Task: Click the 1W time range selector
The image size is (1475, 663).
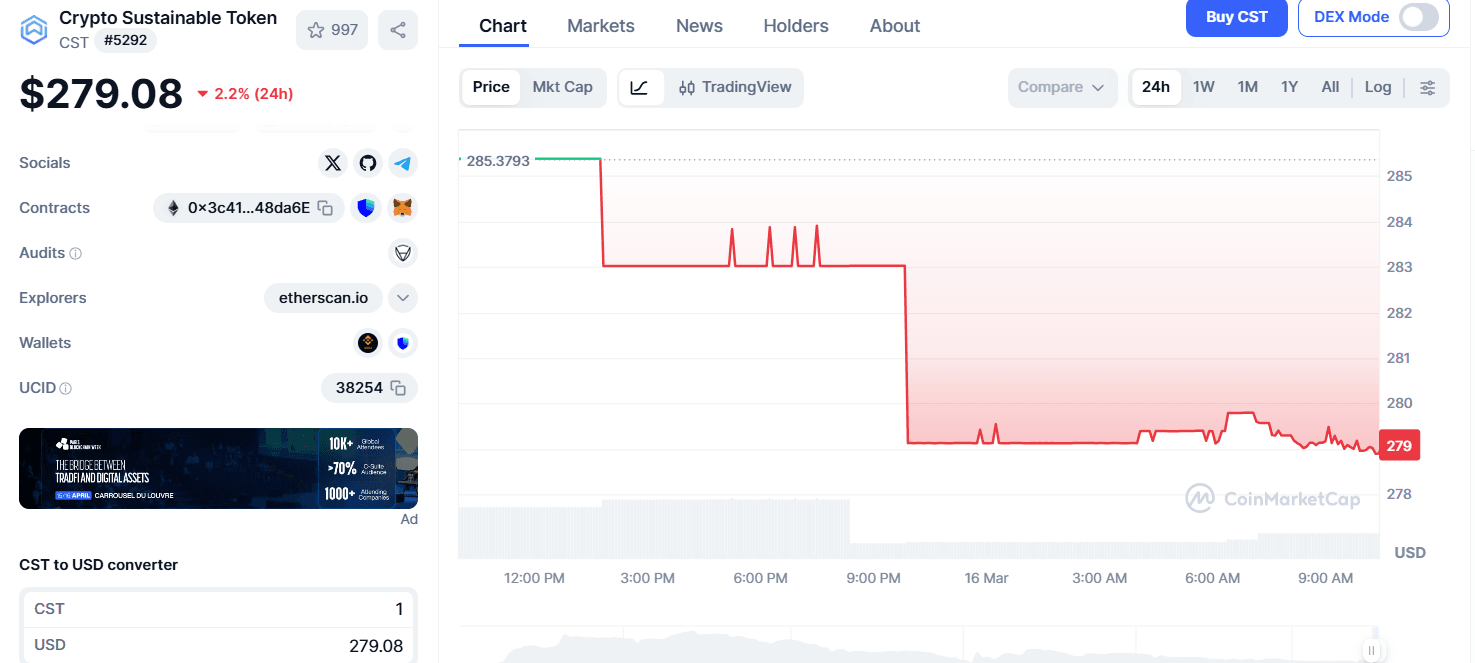Action: pos(1203,87)
